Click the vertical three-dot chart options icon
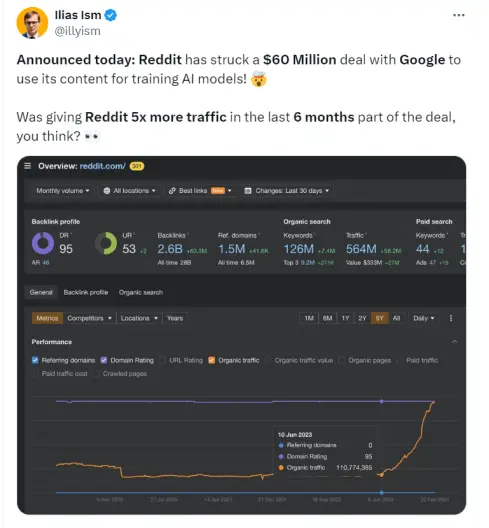The width and height of the screenshot is (489, 528). 451,318
